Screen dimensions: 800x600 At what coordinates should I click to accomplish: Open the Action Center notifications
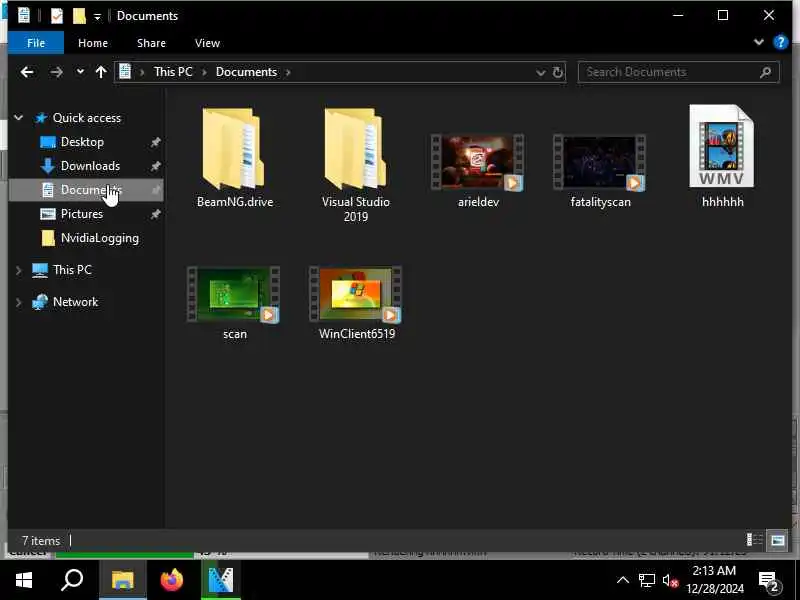point(769,581)
